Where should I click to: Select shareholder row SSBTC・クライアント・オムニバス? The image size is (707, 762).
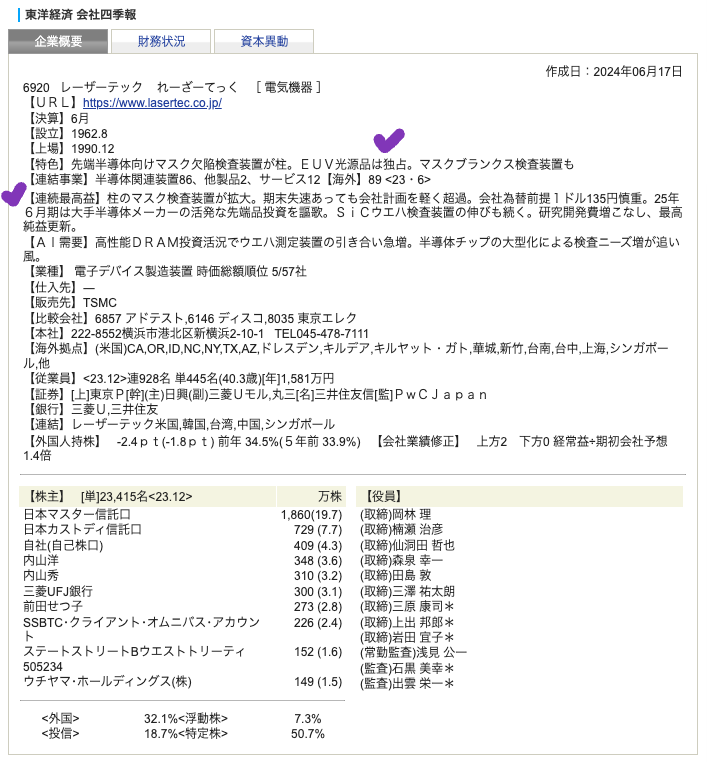pyautogui.click(x=141, y=629)
